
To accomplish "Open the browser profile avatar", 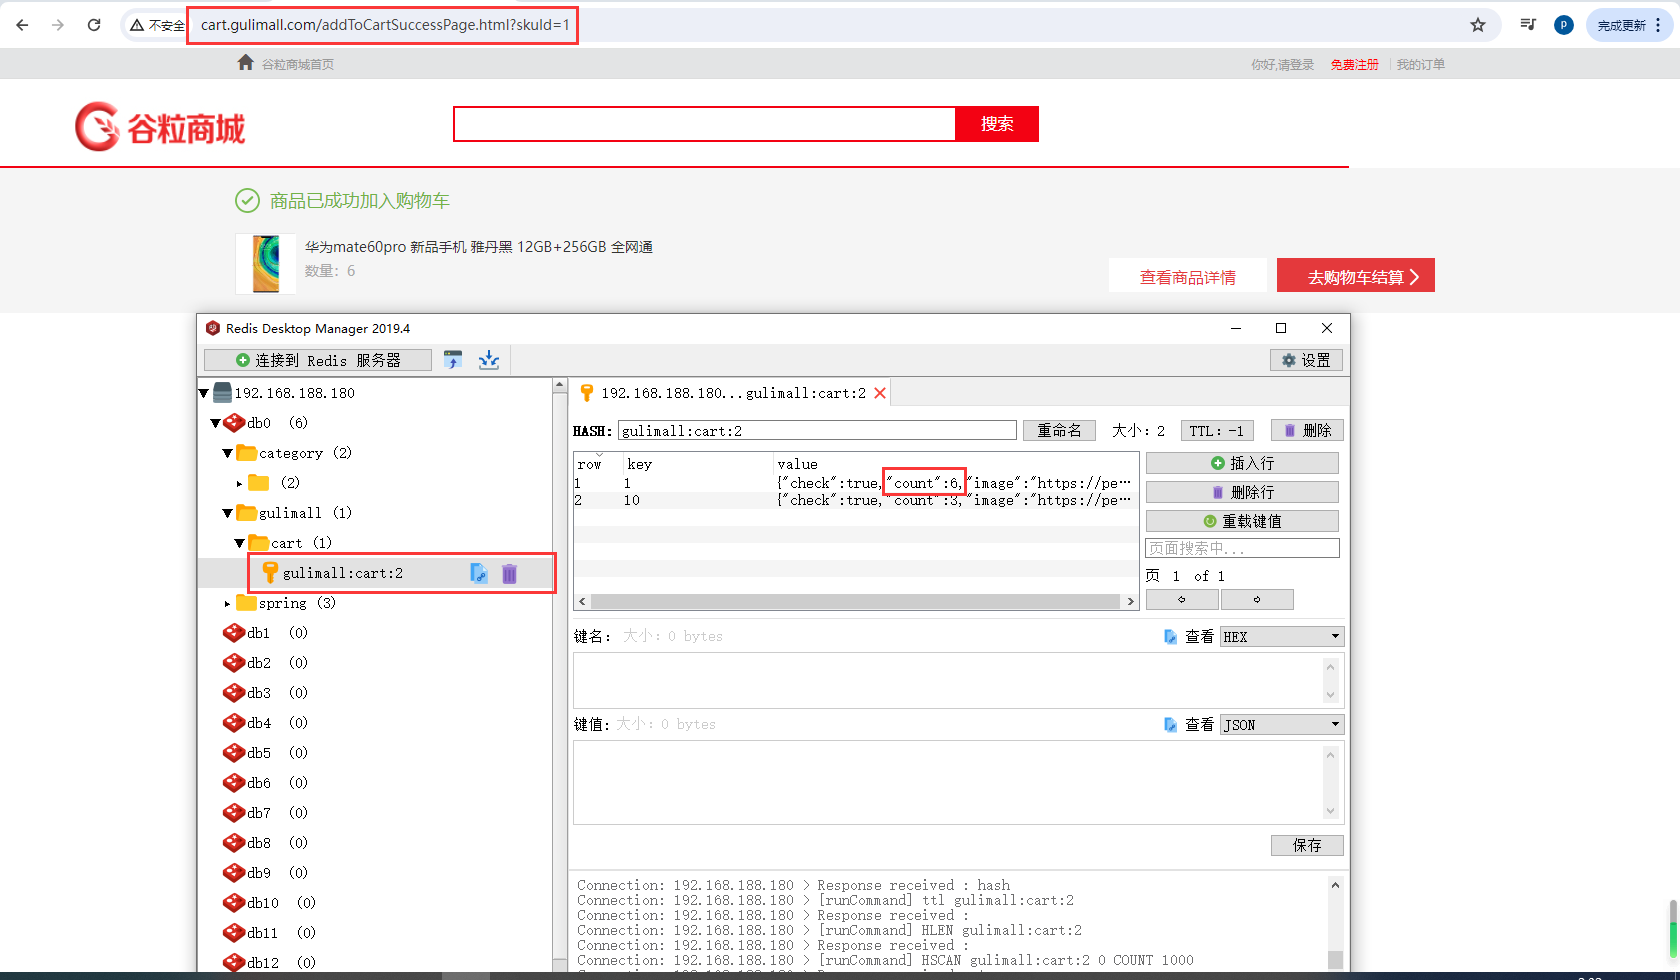I will coord(1564,25).
